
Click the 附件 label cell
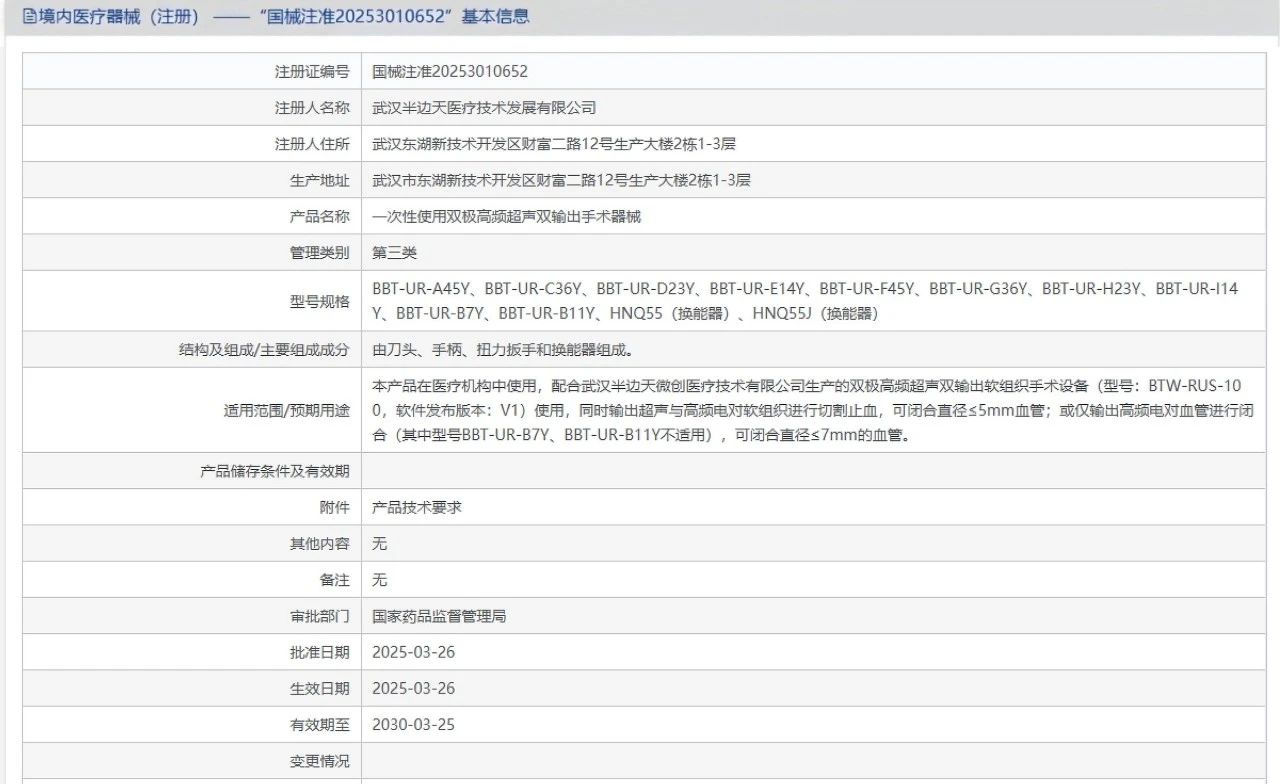(192, 507)
